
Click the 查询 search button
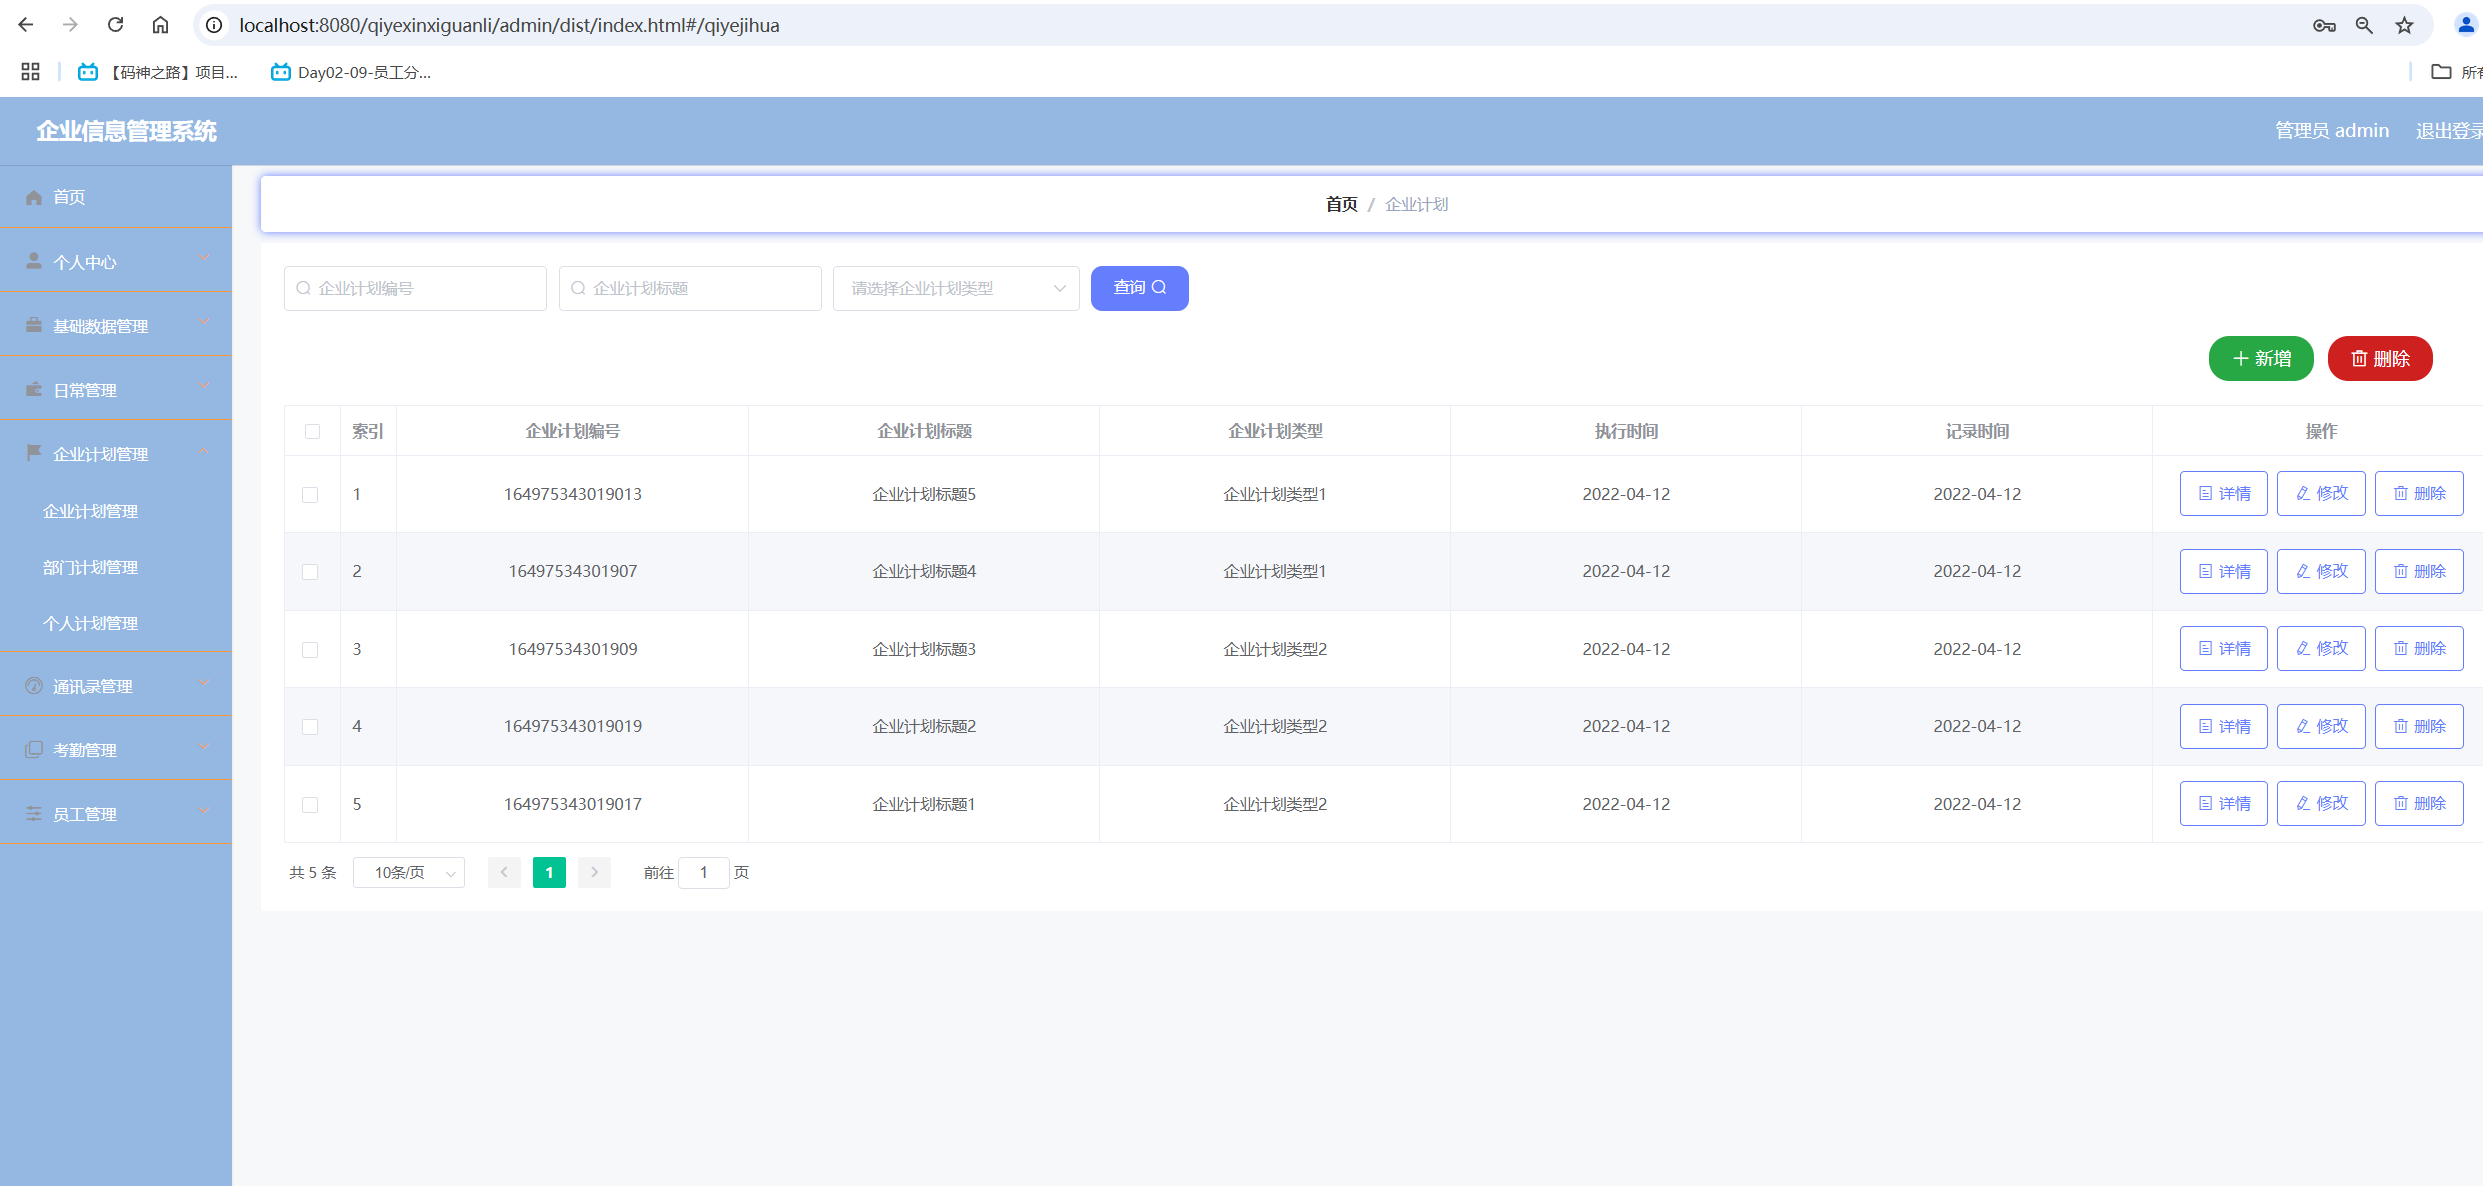1139,288
